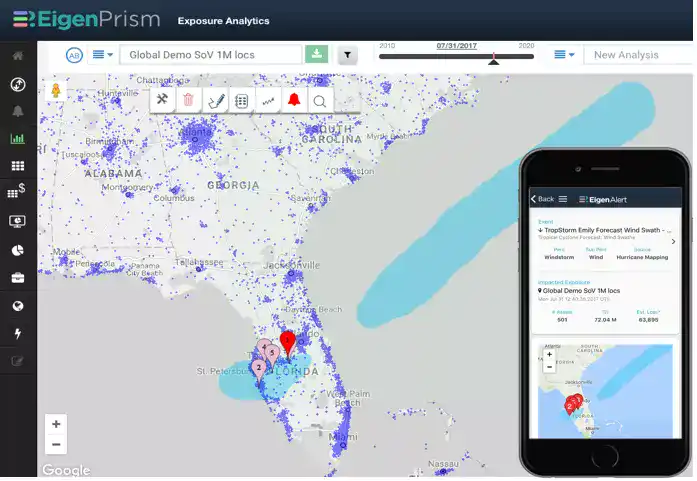The image size is (697, 481).
Task: Click the green download button
Action: pyautogui.click(x=316, y=54)
